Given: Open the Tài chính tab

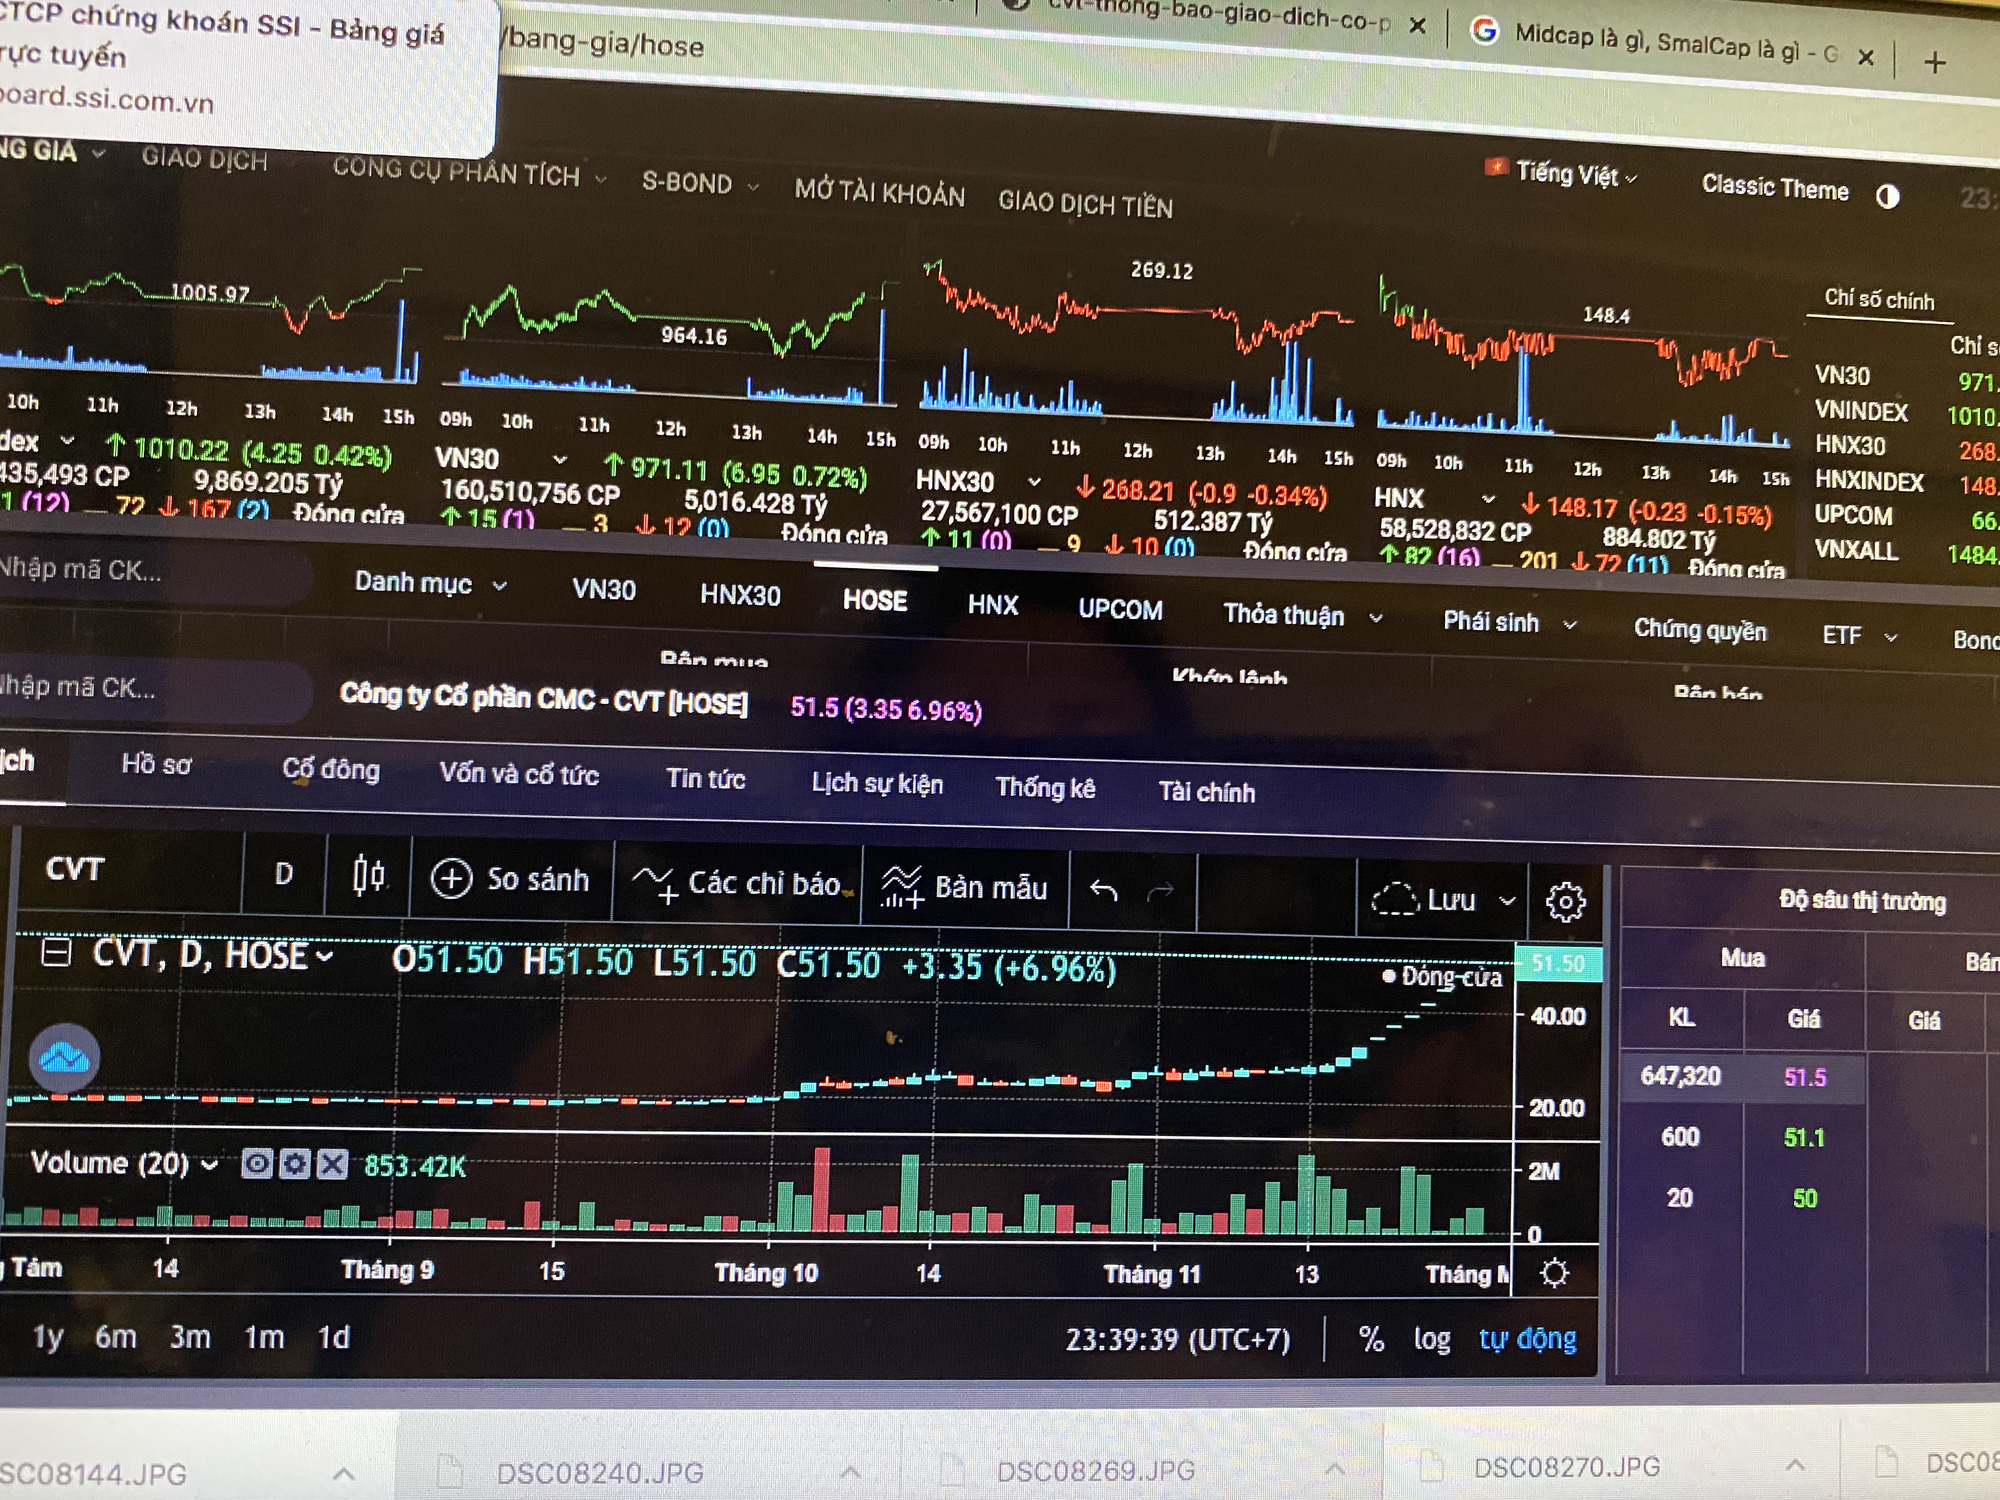Looking at the screenshot, I should pyautogui.click(x=1206, y=792).
